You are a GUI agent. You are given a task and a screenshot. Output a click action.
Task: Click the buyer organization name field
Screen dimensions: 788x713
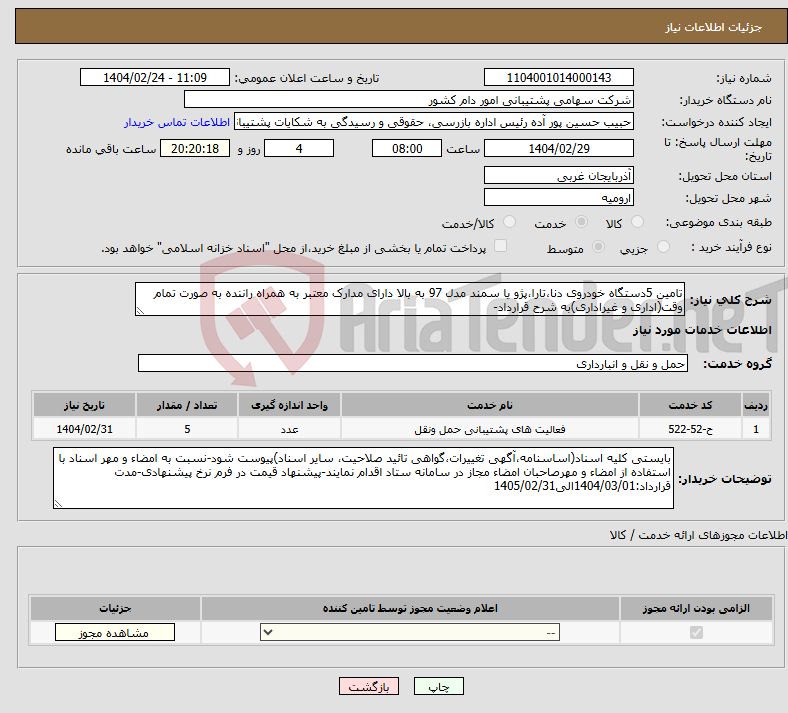click(409, 99)
